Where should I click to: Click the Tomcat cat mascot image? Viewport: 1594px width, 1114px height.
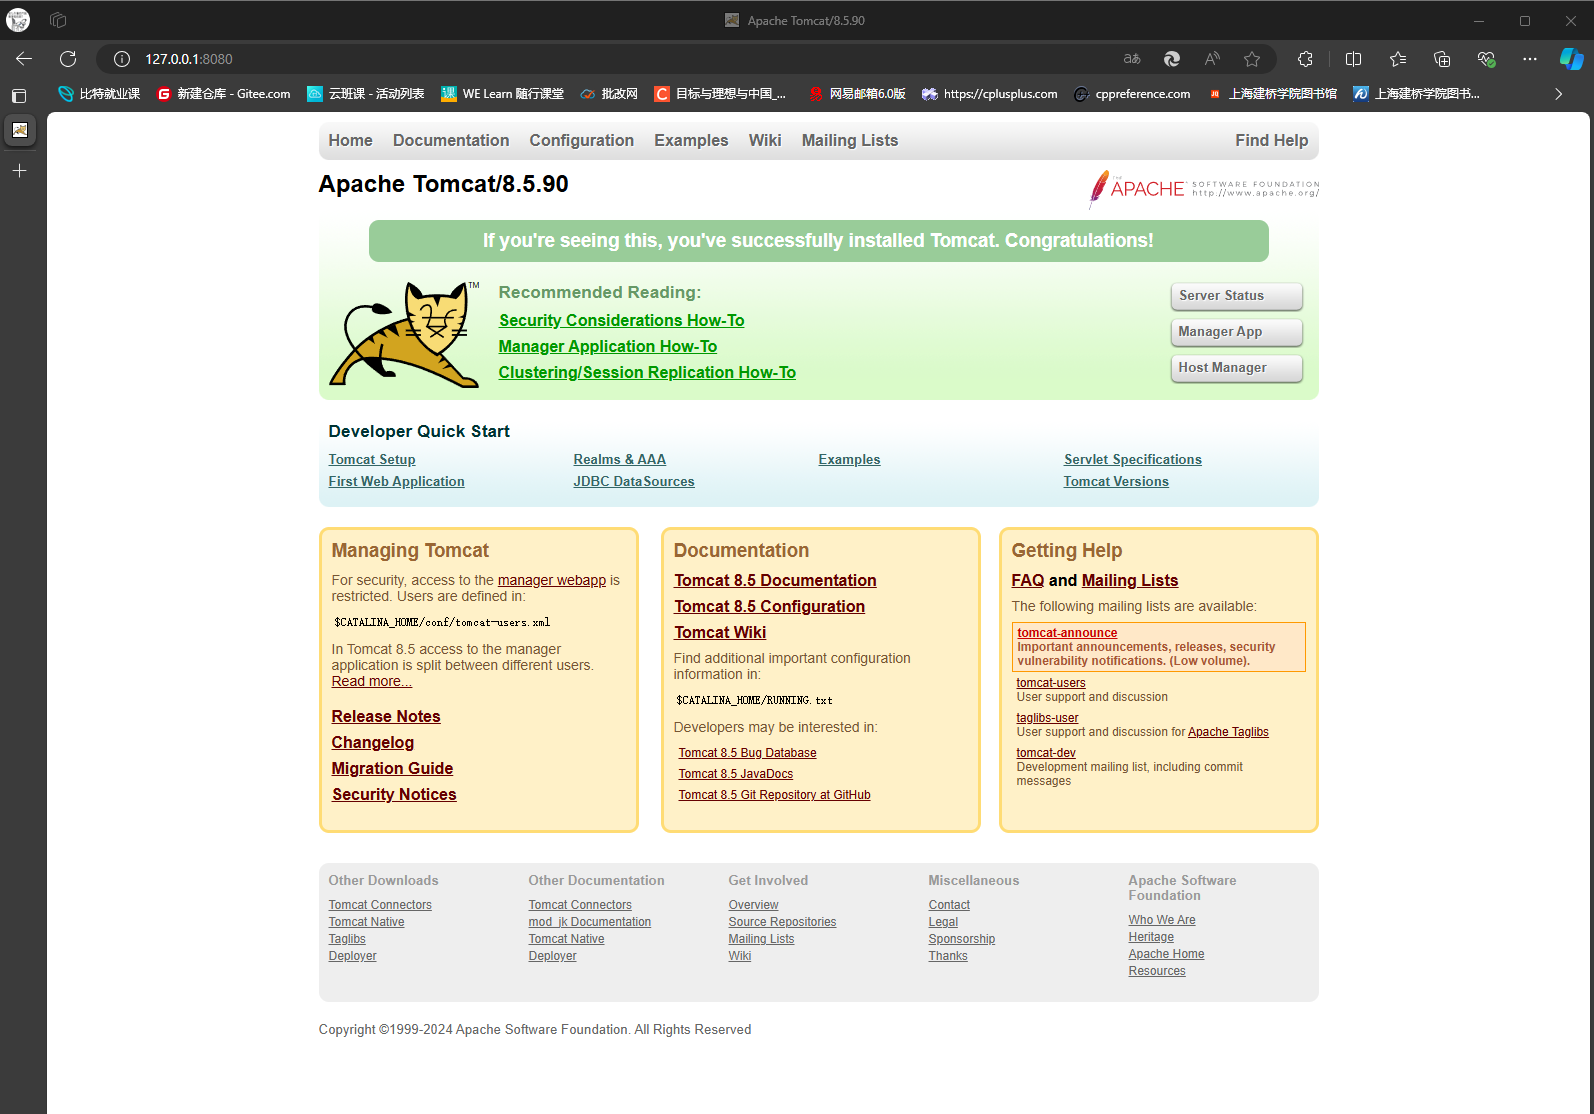[x=405, y=334]
